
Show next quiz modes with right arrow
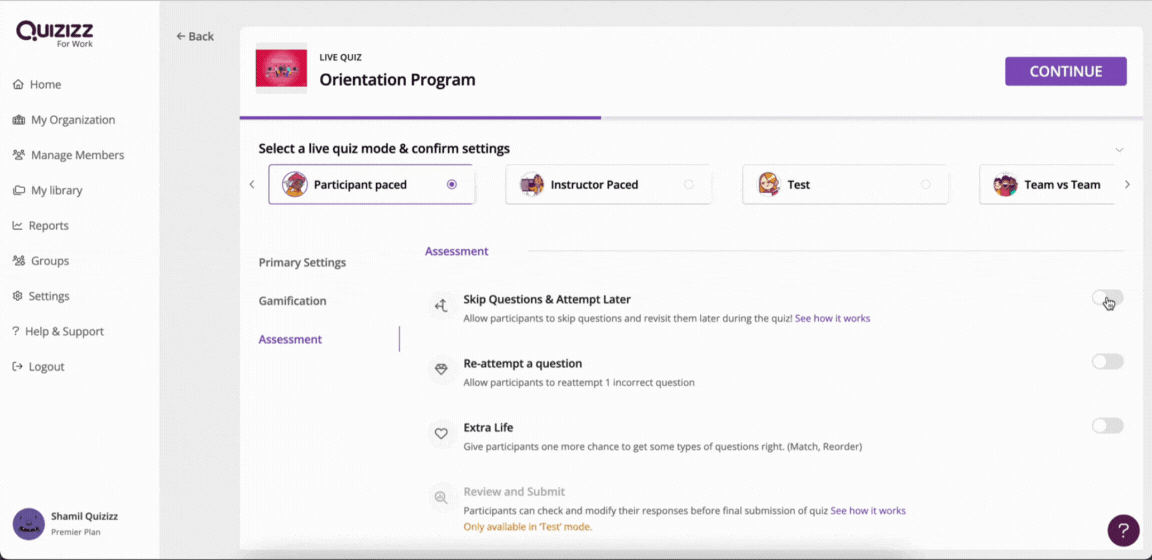click(1127, 184)
